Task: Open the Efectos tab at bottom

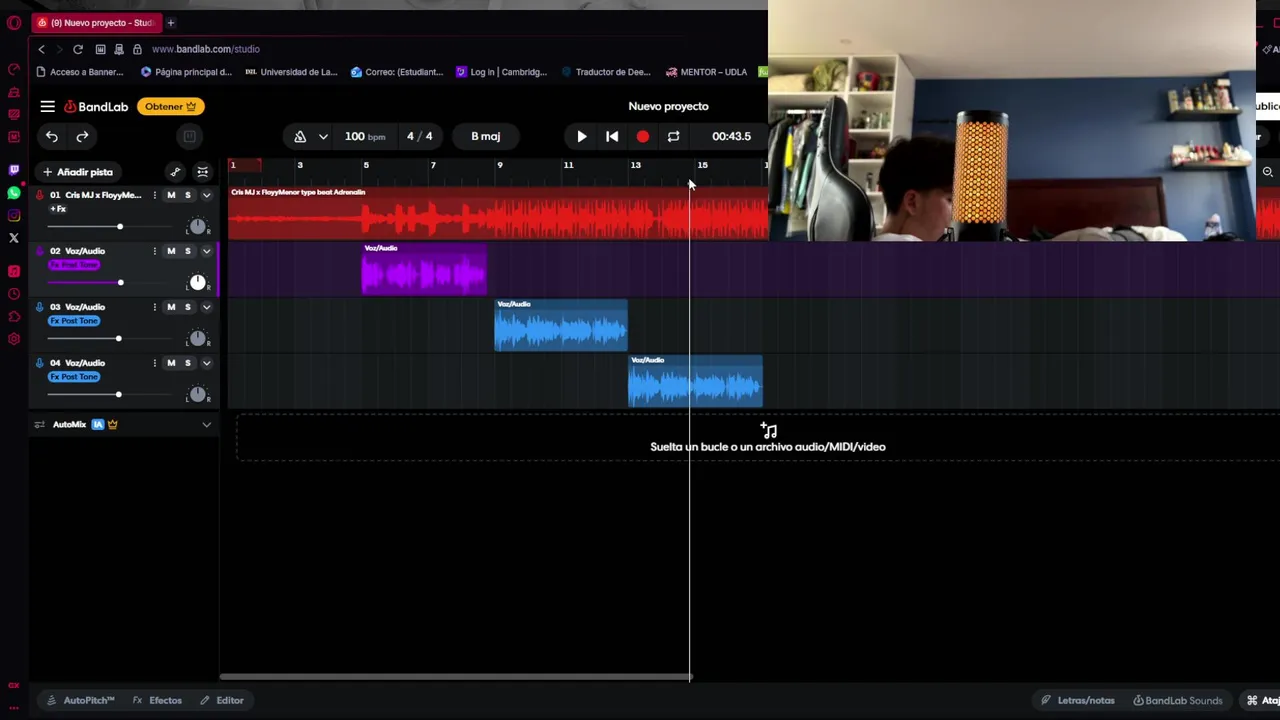Action: (158, 700)
